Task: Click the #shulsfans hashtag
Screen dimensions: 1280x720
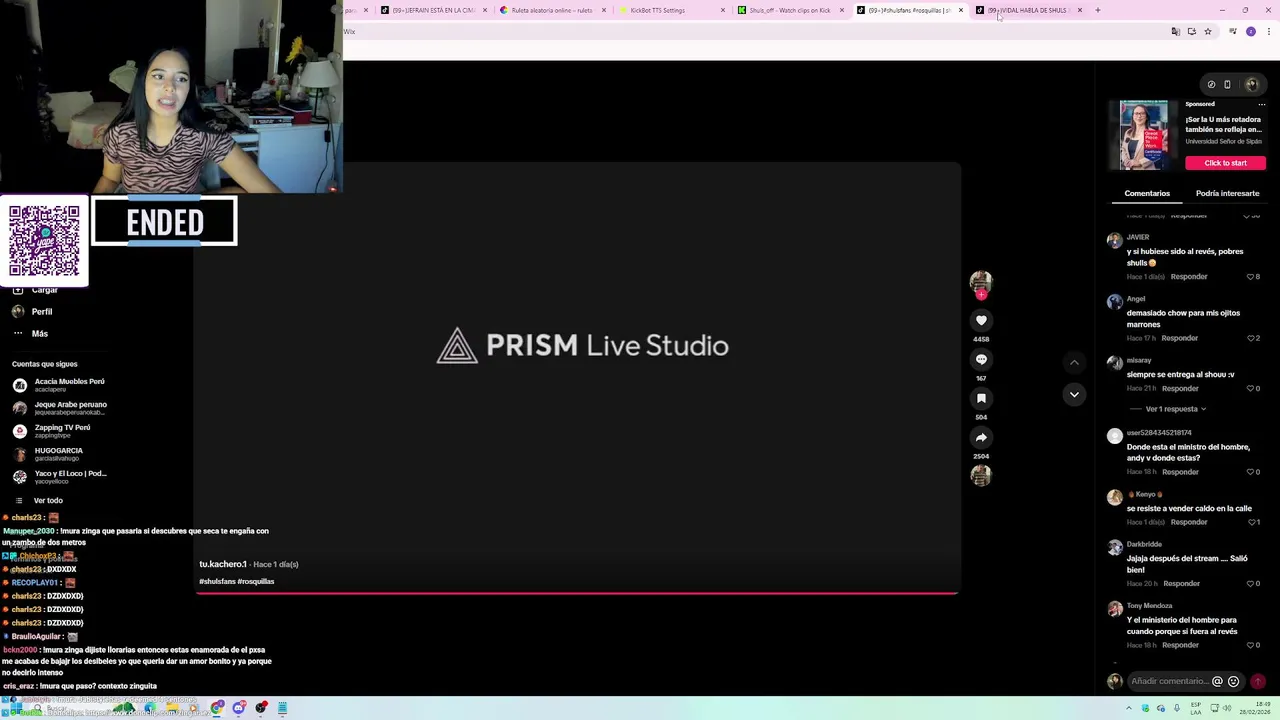Action: [x=216, y=581]
